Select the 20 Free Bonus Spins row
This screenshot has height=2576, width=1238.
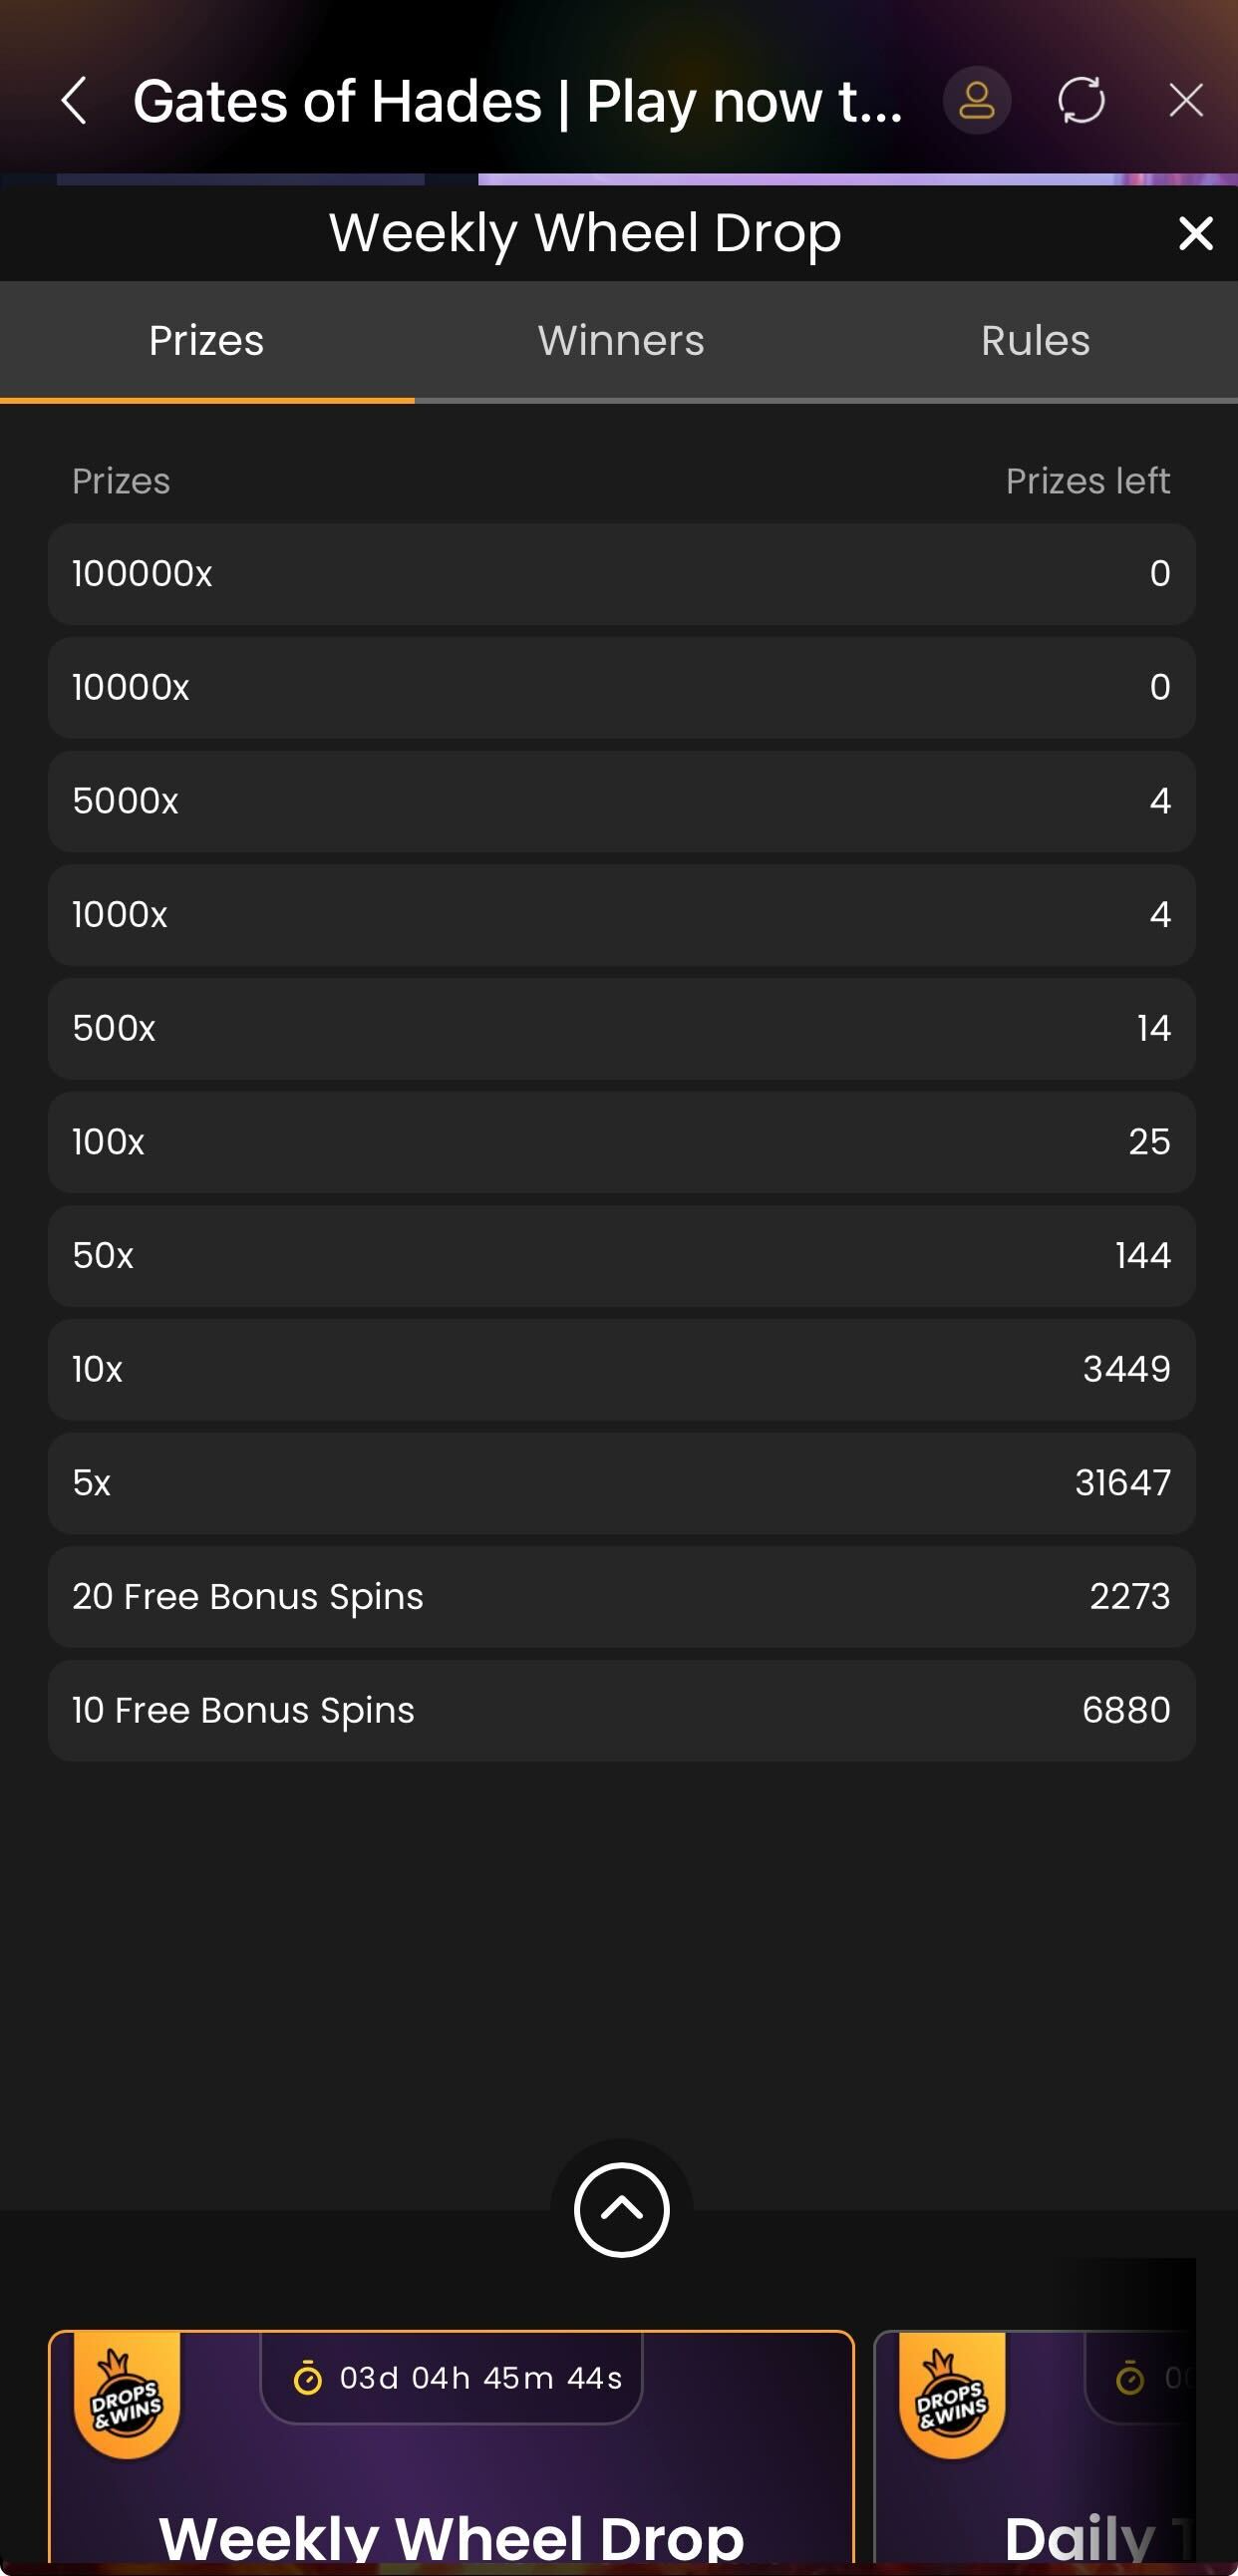[621, 1597]
